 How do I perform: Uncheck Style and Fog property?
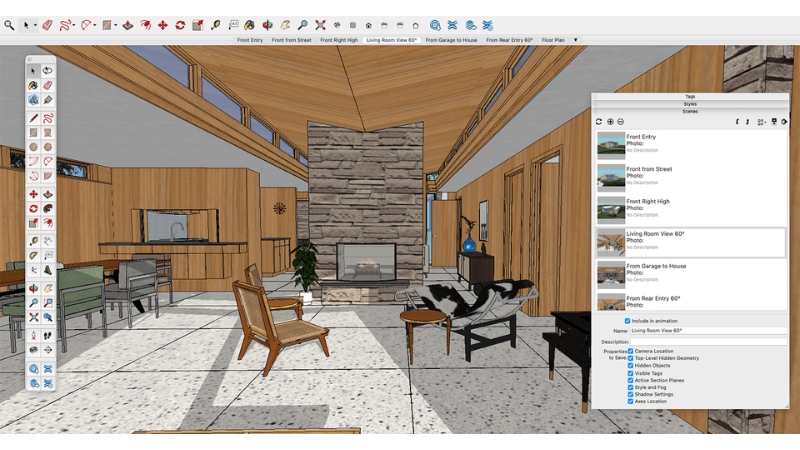pyautogui.click(x=631, y=387)
